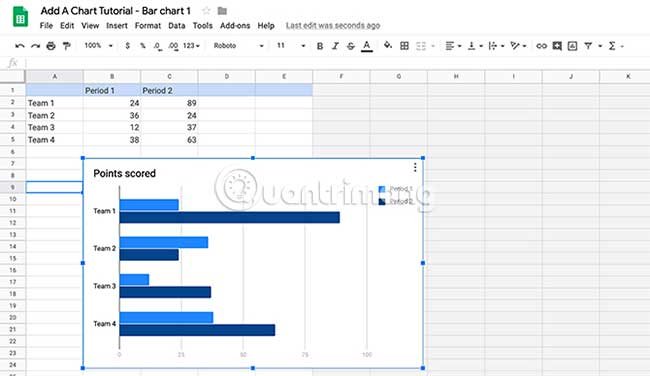The image size is (650, 376).
Task: Open the Roboto font dropdown
Action: pyautogui.click(x=238, y=46)
